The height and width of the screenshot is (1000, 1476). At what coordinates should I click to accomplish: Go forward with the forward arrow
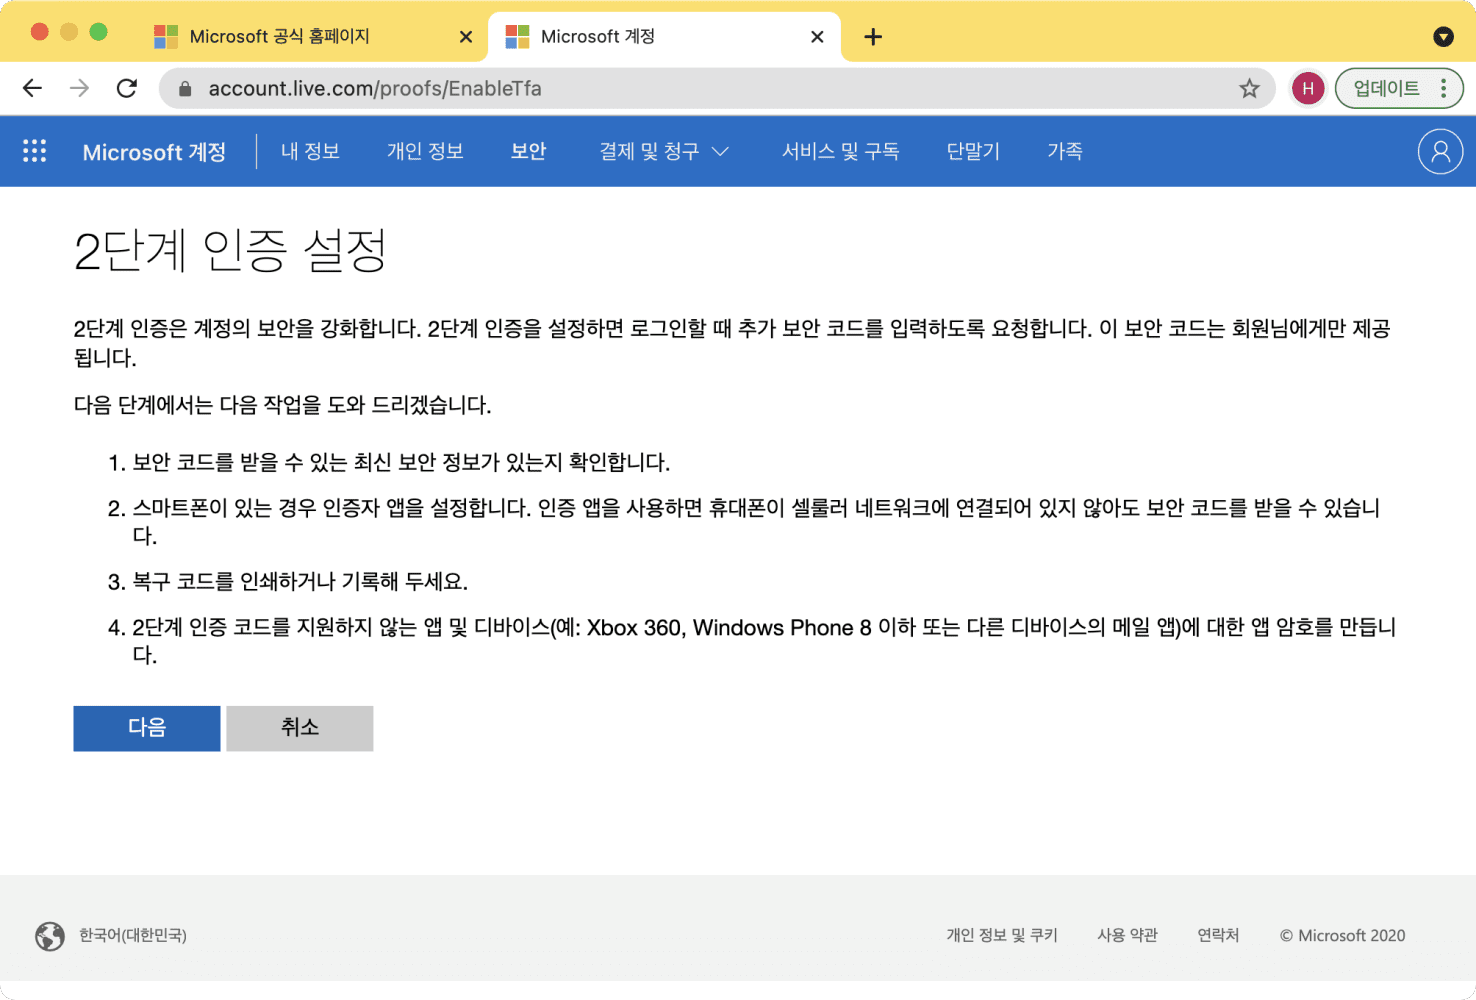tap(79, 88)
